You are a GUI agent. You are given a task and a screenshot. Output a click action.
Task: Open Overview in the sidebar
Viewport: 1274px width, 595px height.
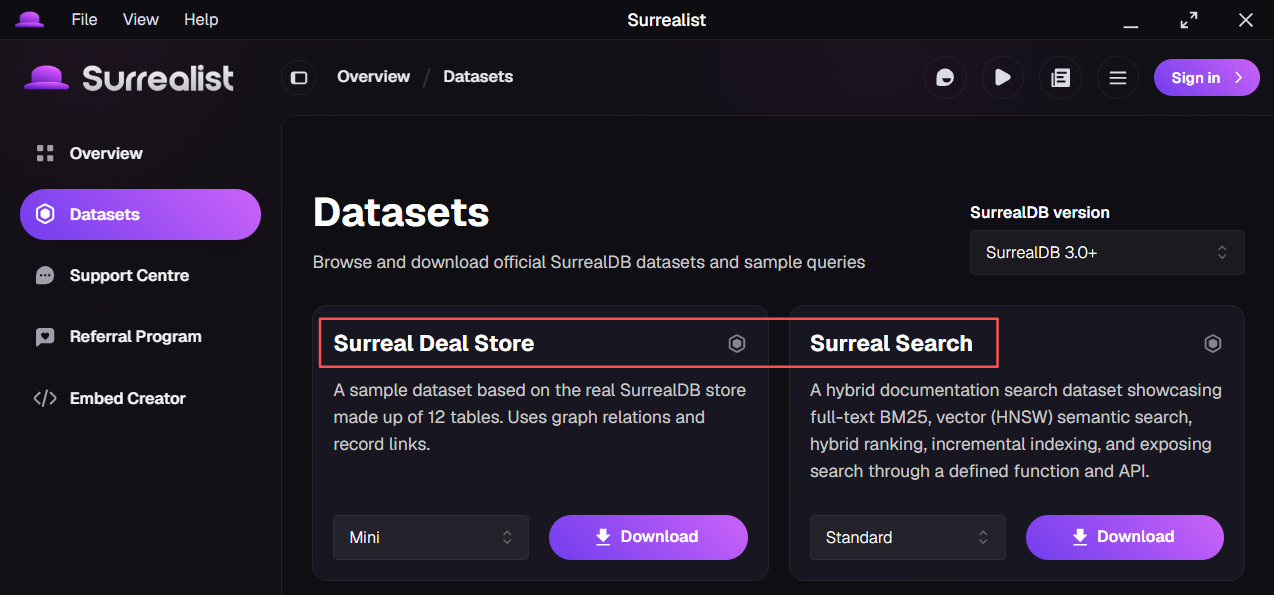tap(140, 153)
